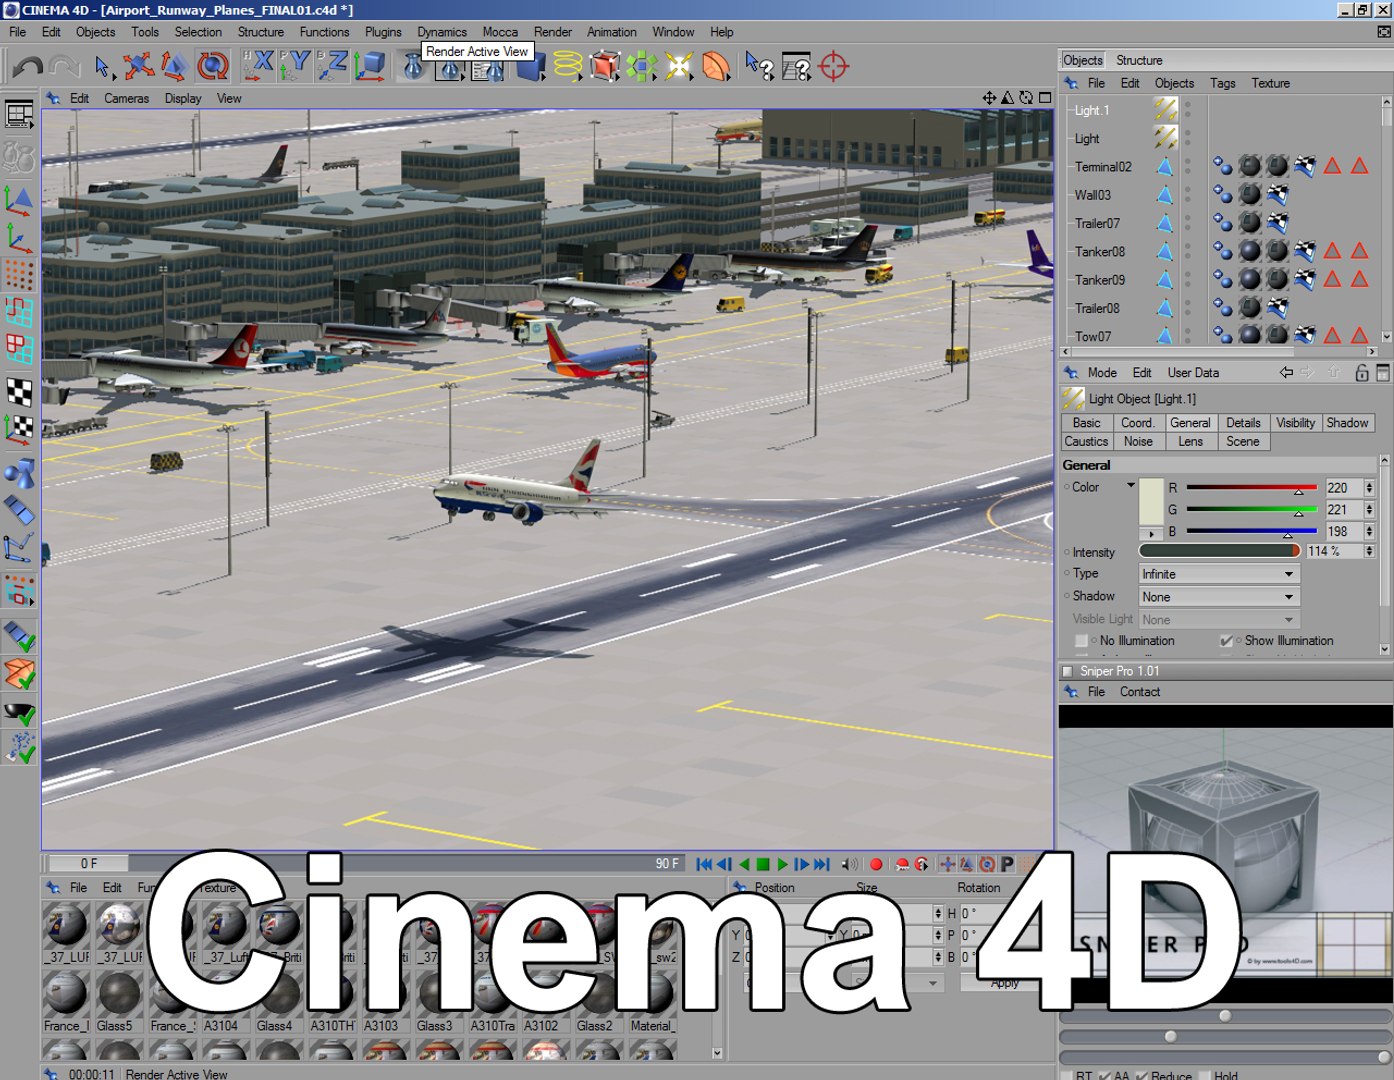The width and height of the screenshot is (1394, 1080).
Task: Switch to the Structure panel tab
Action: pyautogui.click(x=1139, y=60)
